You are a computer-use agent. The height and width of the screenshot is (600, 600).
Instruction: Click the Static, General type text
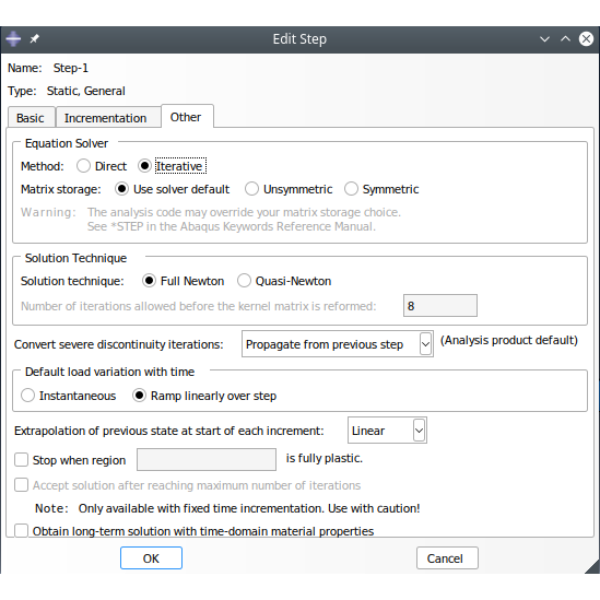click(x=86, y=91)
